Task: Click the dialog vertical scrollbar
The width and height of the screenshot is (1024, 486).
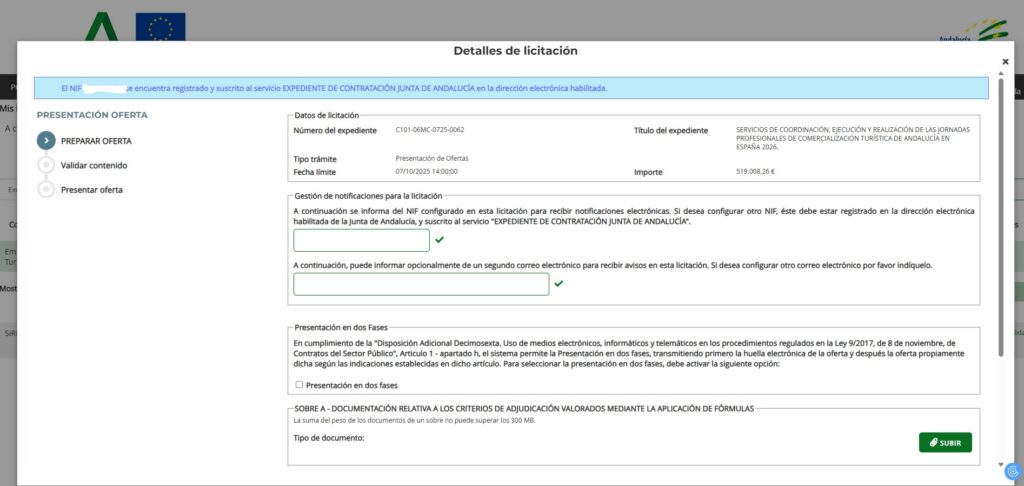Action: tap(1000, 218)
